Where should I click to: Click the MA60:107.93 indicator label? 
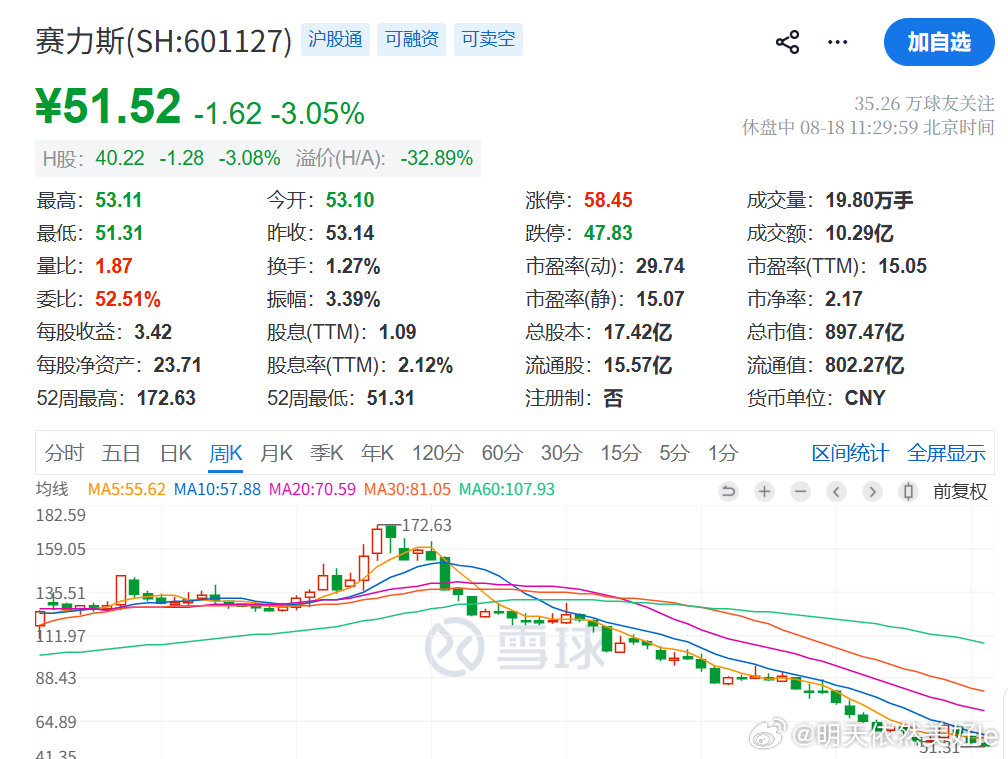(507, 489)
